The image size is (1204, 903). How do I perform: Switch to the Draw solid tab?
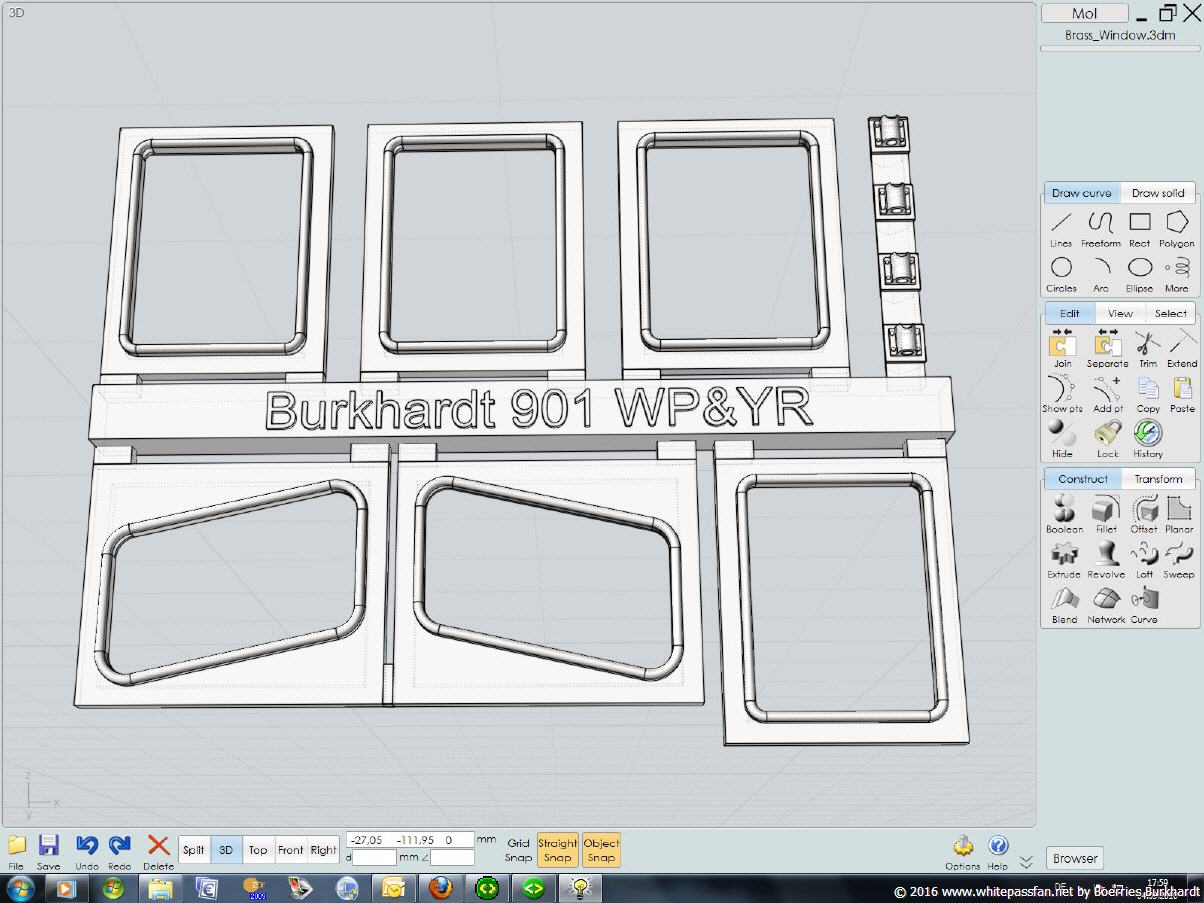pyautogui.click(x=1158, y=193)
